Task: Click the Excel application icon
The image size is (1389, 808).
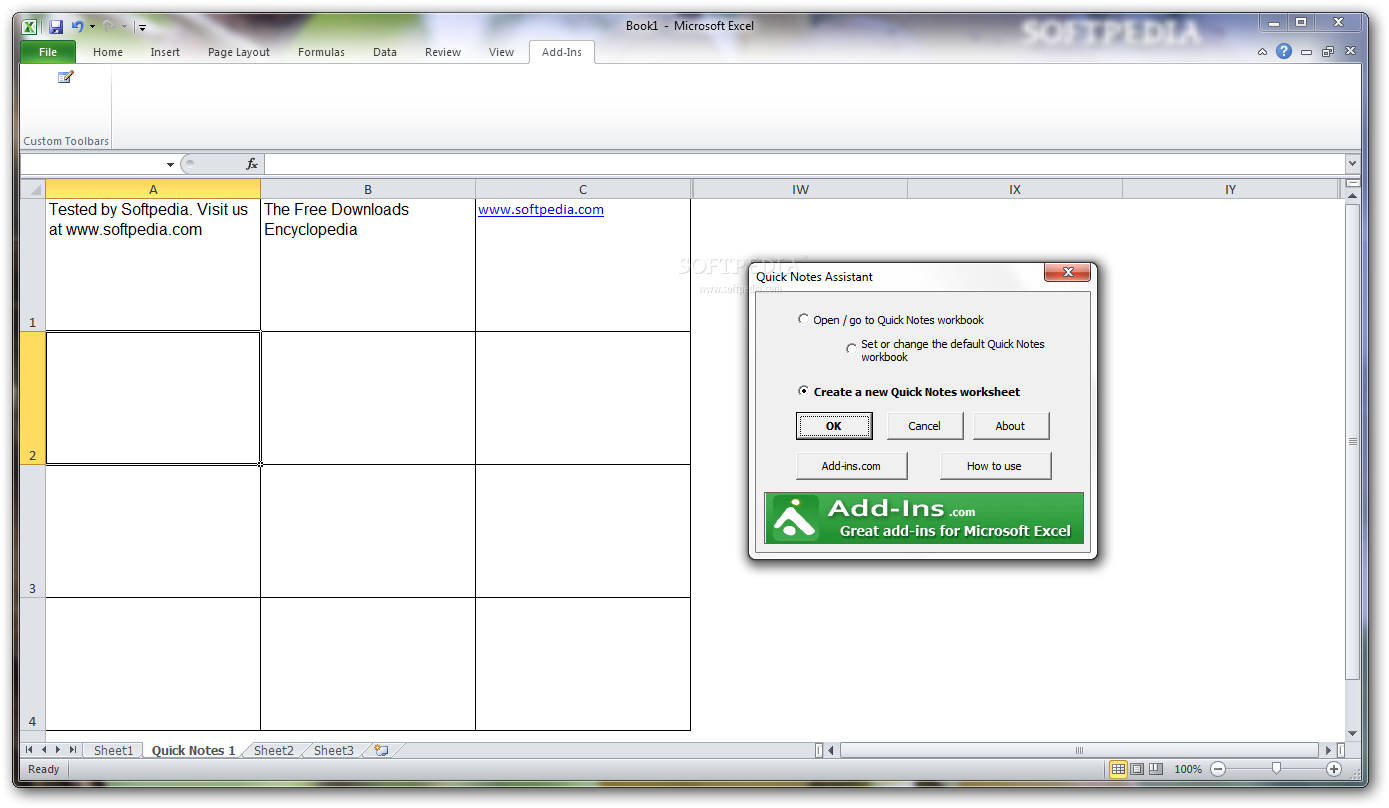Action: pos(30,27)
